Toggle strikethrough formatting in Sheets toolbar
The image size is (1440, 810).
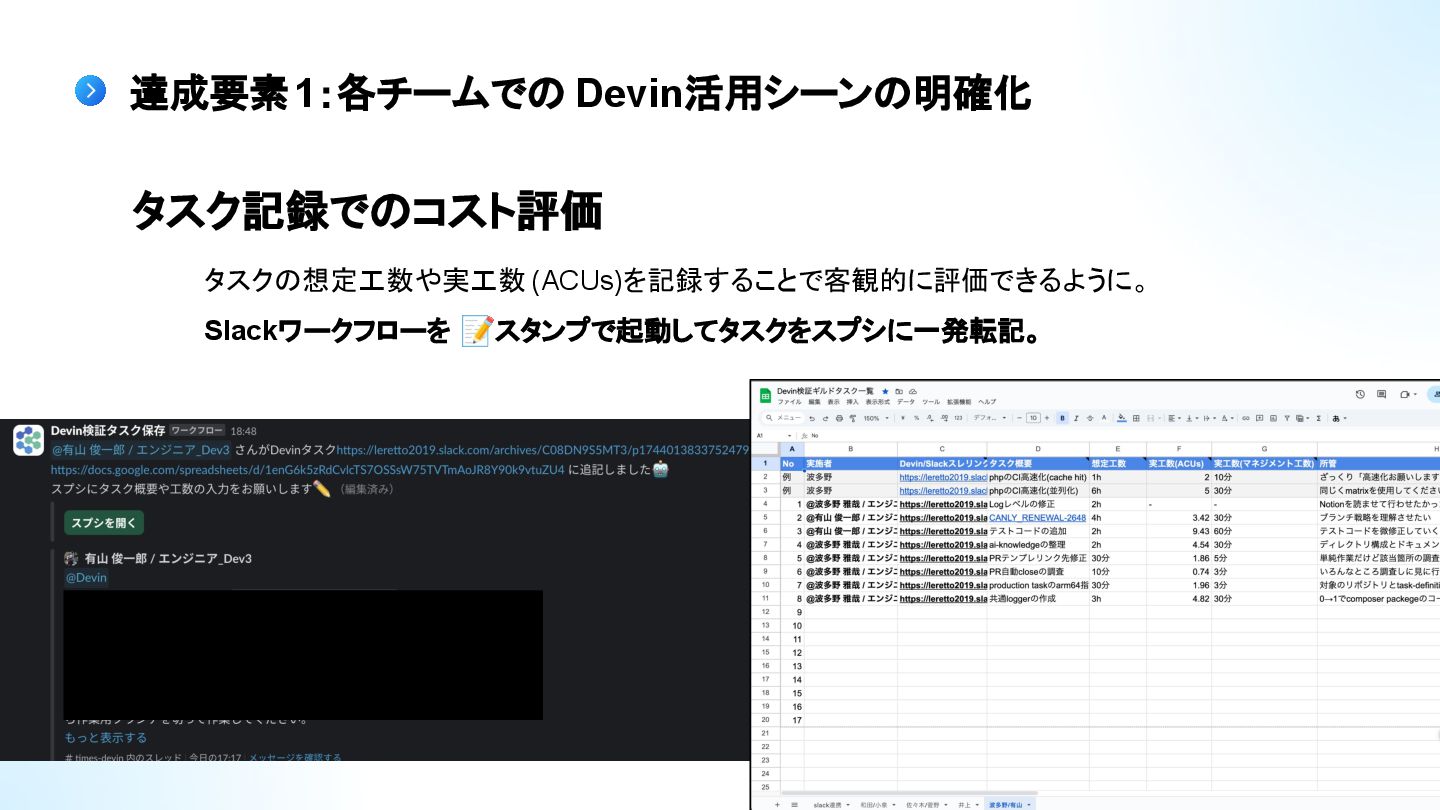1090,418
